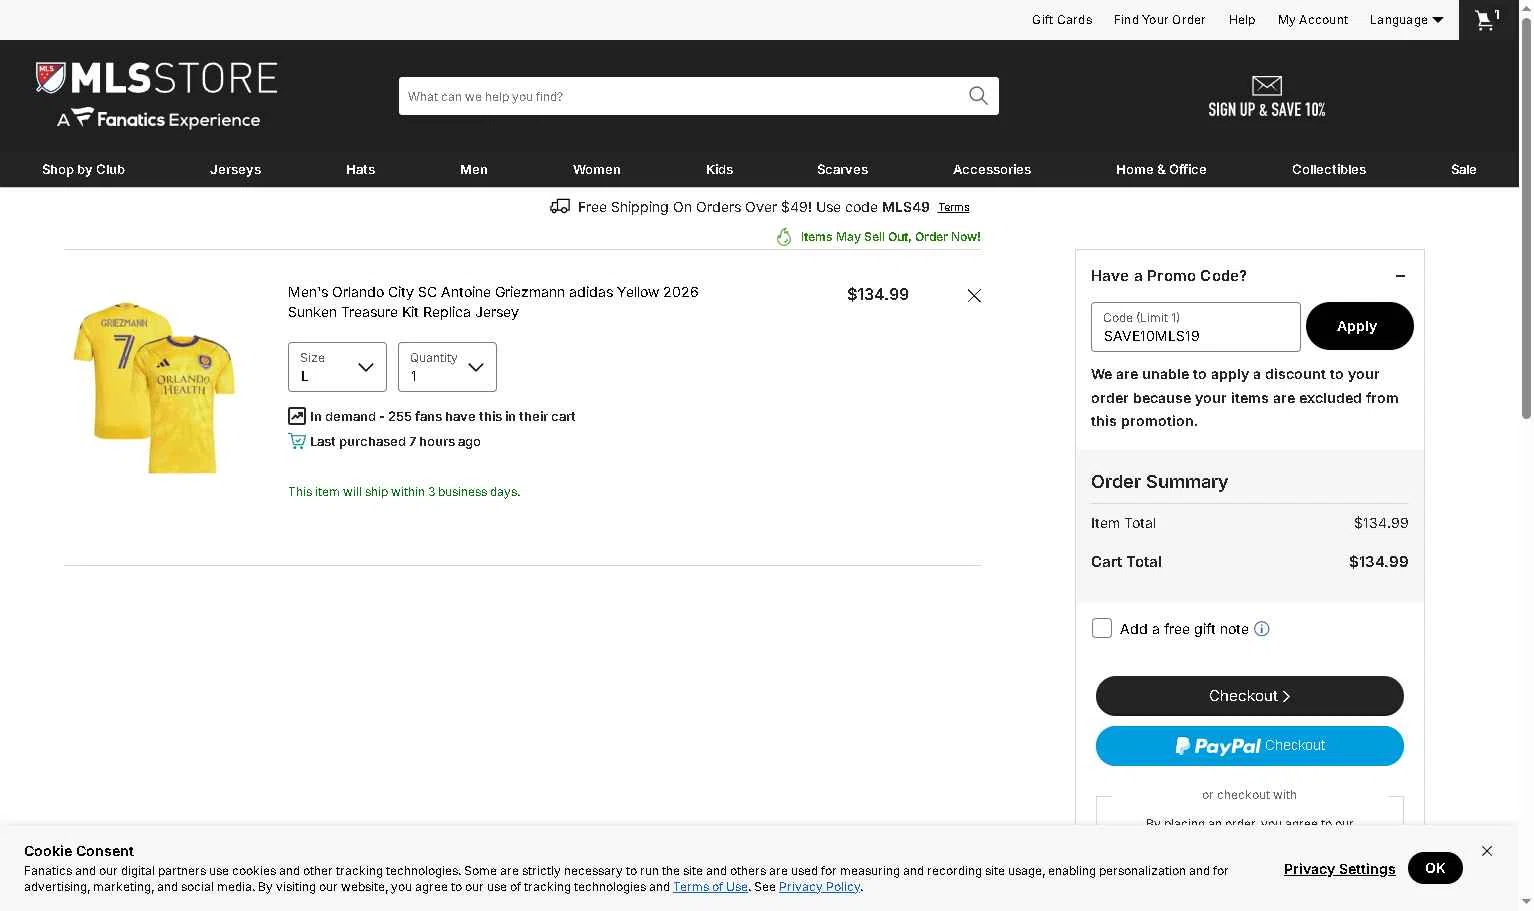
Task: Open the Accessories menu
Action: 992,170
